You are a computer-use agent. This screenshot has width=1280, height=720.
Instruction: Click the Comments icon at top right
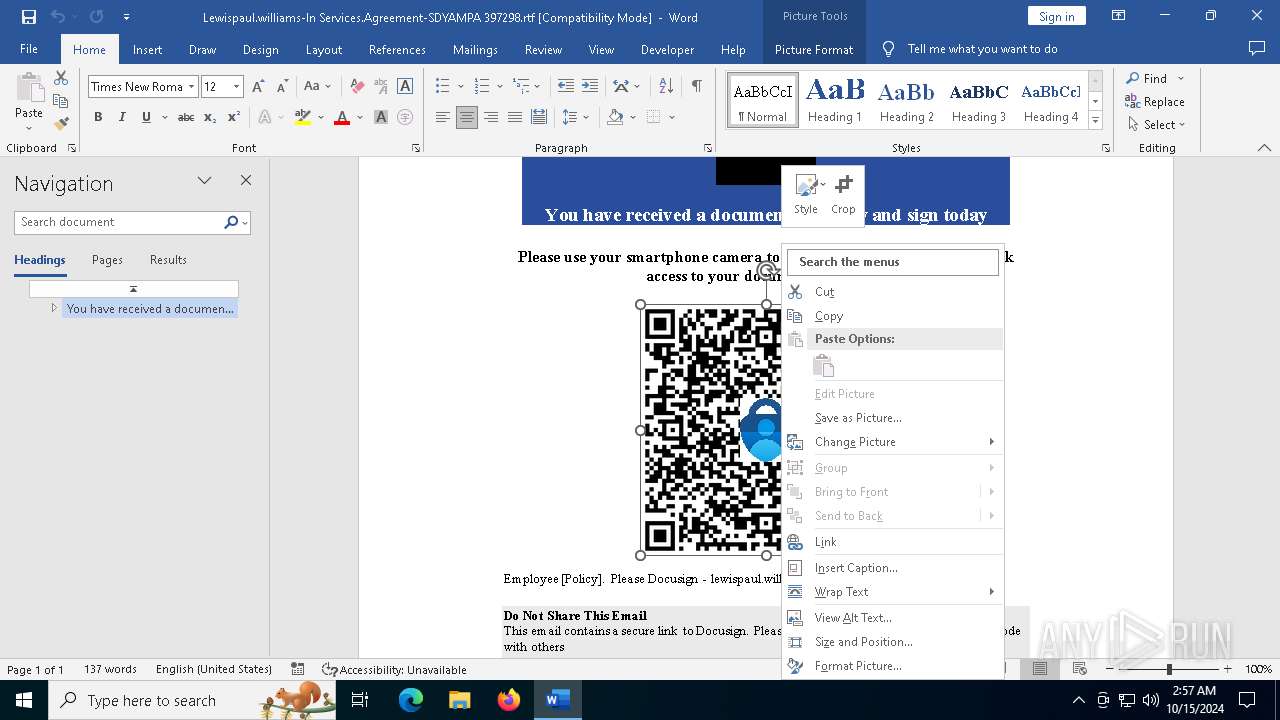(x=1257, y=48)
